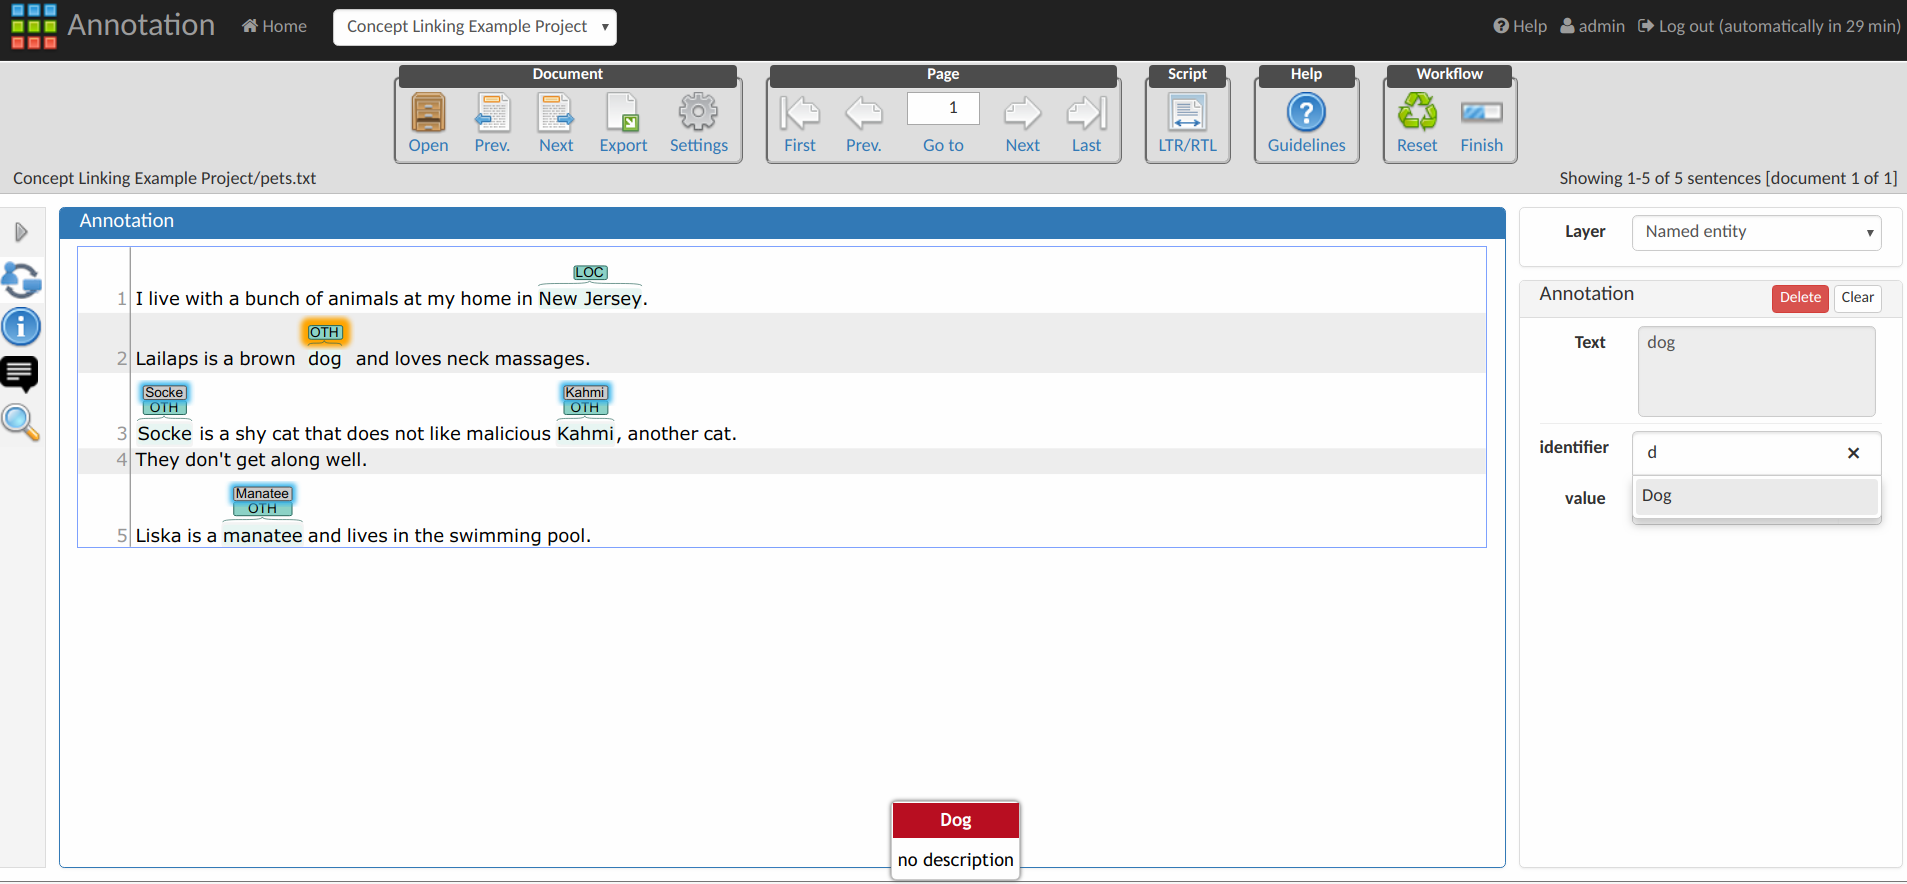Expand the left sidebar triangle
The image size is (1907, 884).
point(21,232)
